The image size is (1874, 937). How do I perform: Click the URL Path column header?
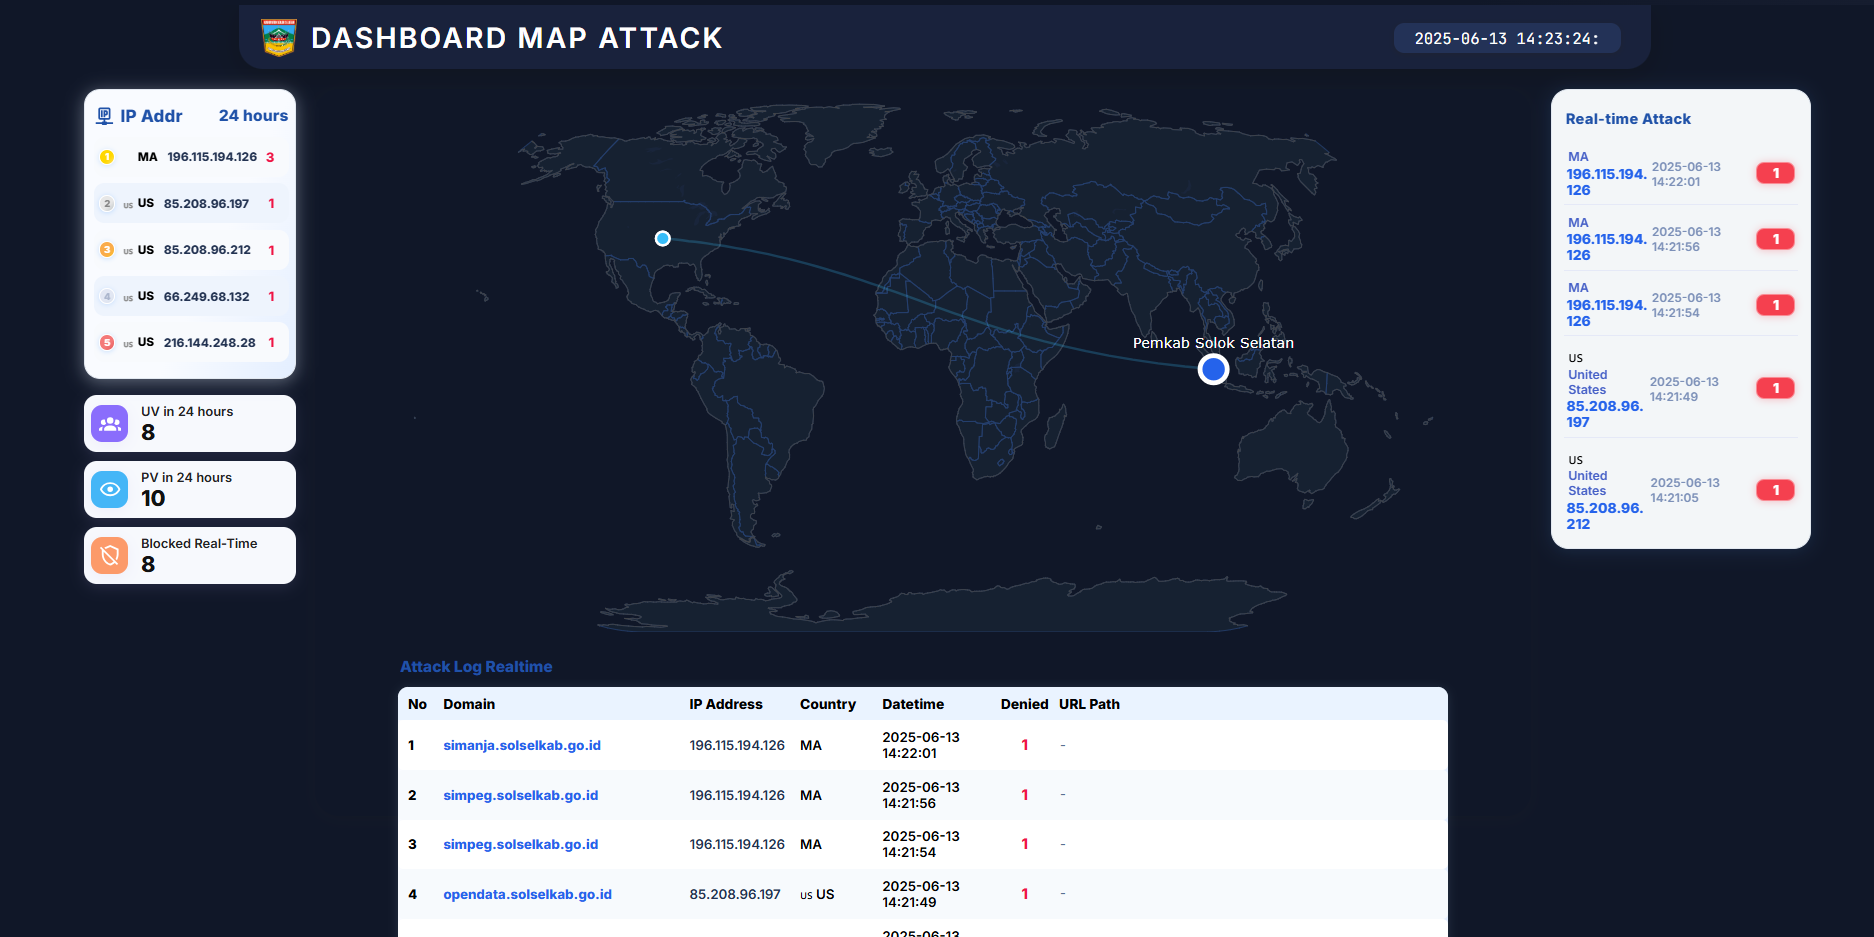(x=1089, y=704)
